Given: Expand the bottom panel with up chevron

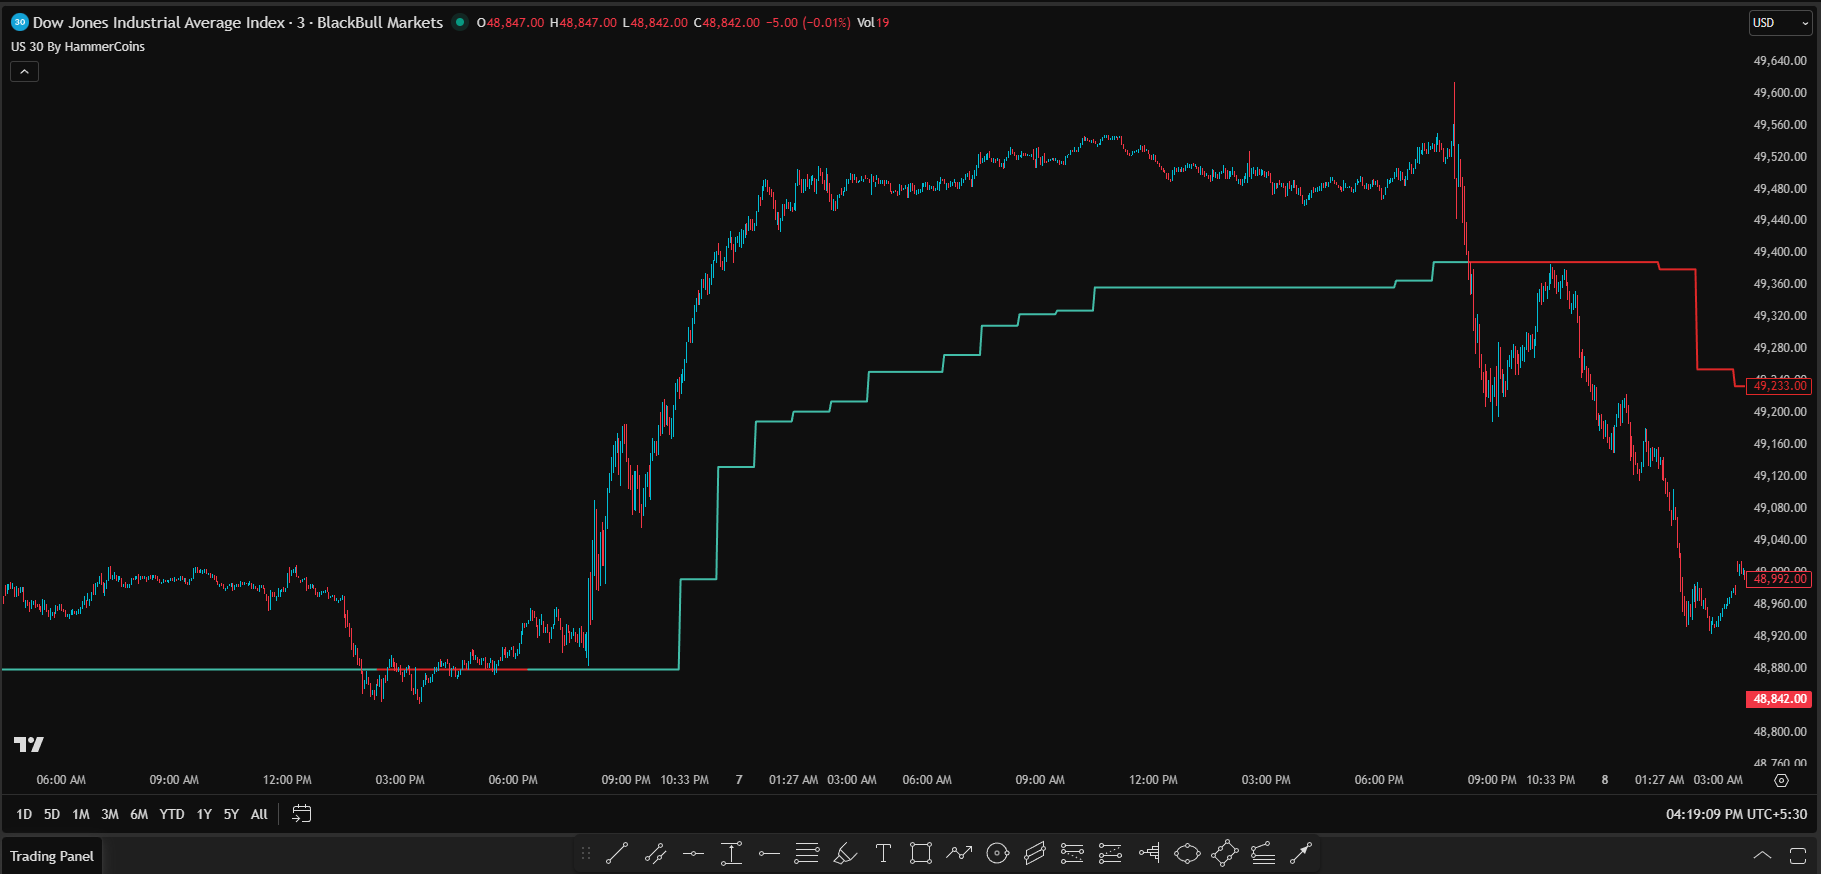Looking at the screenshot, I should [1762, 856].
